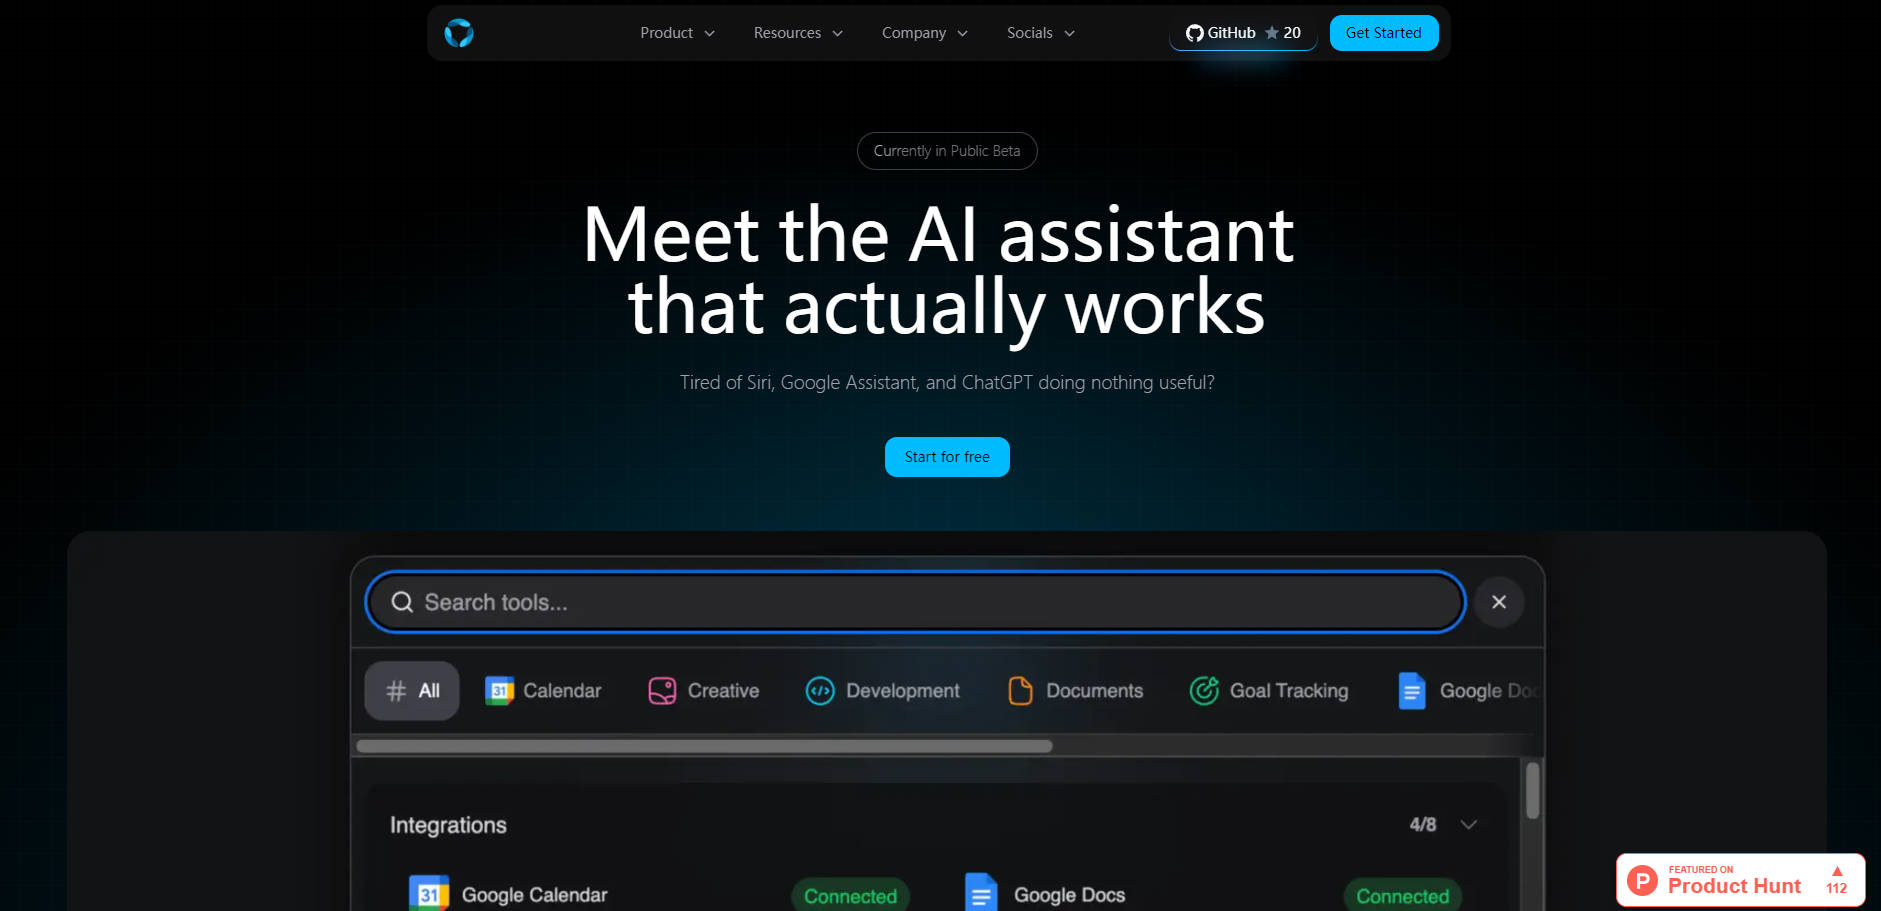Click the site logo in navbar
The height and width of the screenshot is (911, 1881).
(x=459, y=33)
